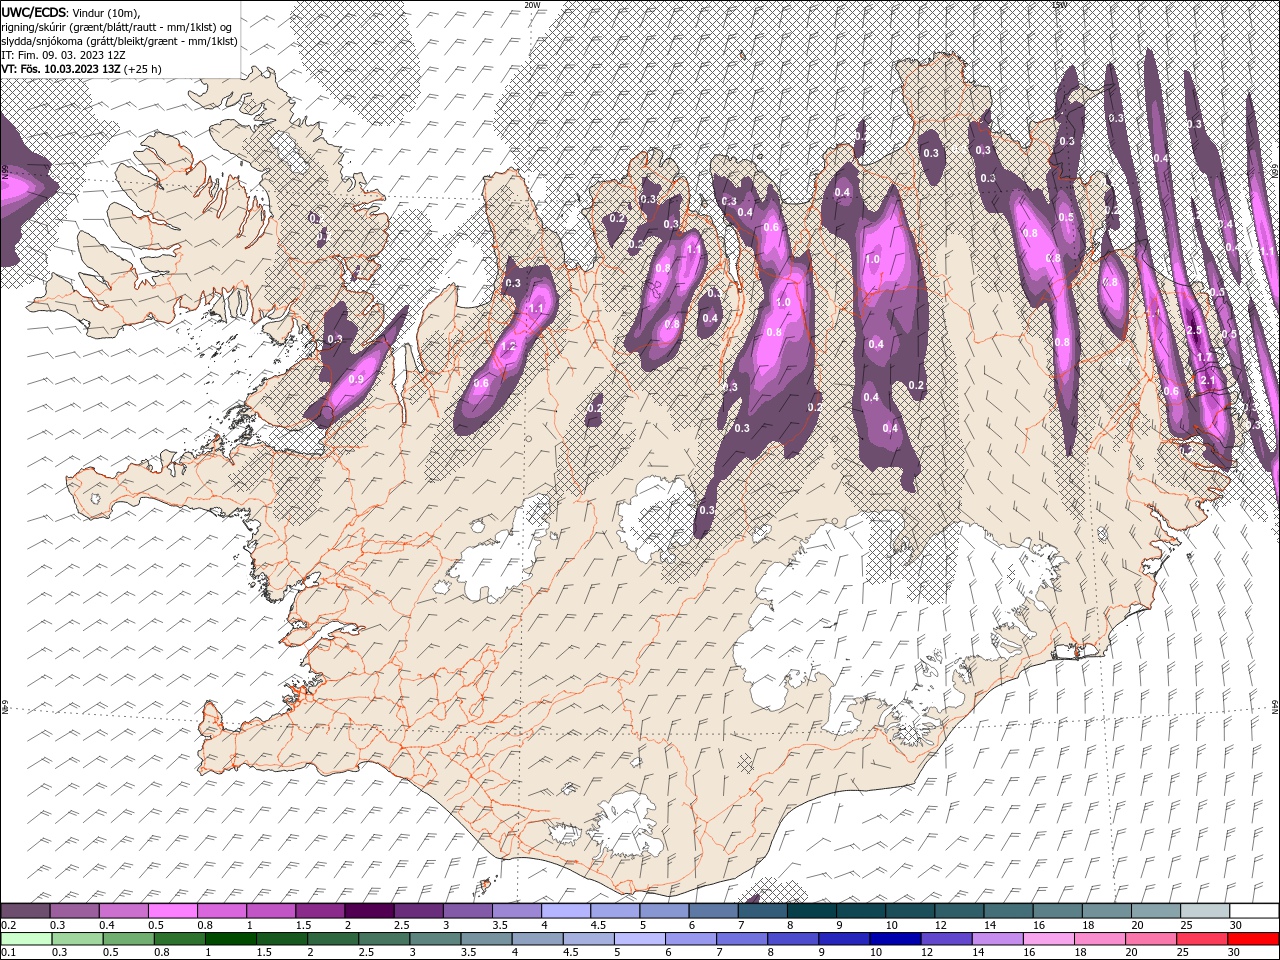The width and height of the screenshot is (1280, 960).
Task: Click the '20W' longitude label
Action: pyautogui.click(x=532, y=5)
